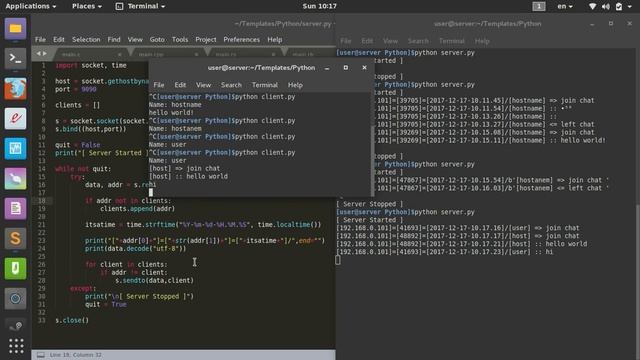Click the s.sendto(data,client) code line
Viewport: 640px width, 360px height.
click(x=154, y=280)
